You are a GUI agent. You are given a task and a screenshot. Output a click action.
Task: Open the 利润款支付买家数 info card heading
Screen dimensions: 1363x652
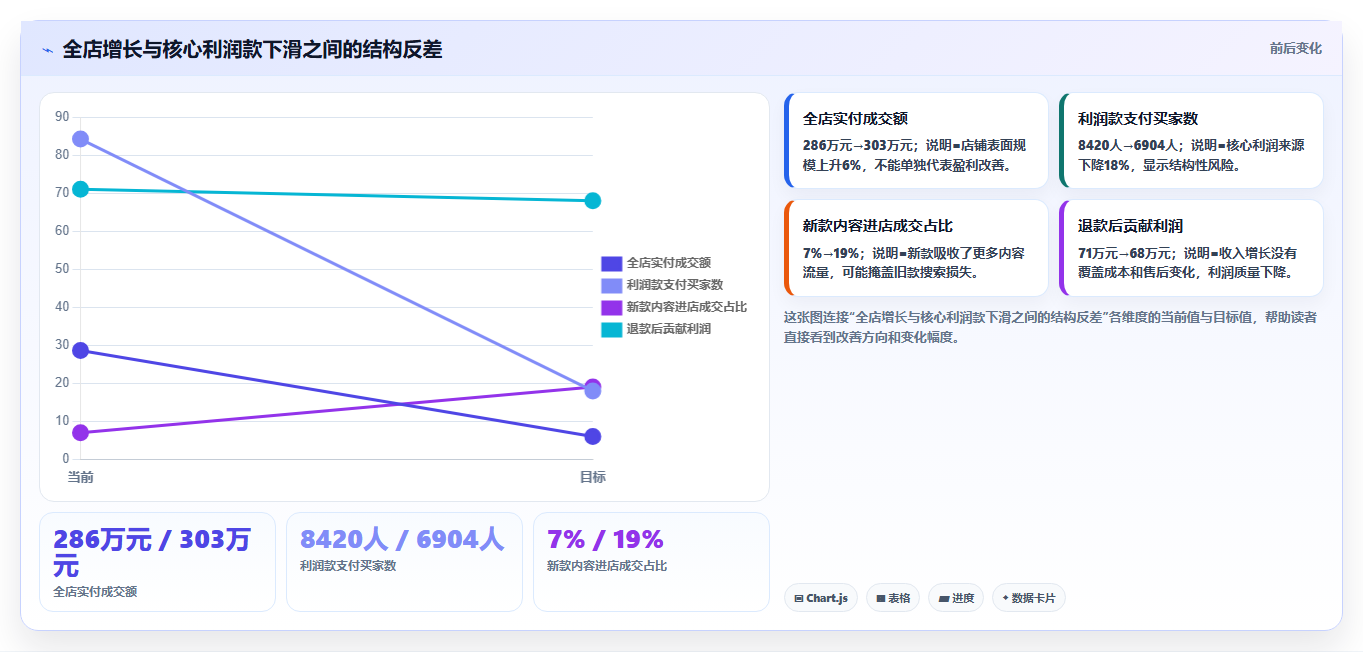pos(1138,119)
